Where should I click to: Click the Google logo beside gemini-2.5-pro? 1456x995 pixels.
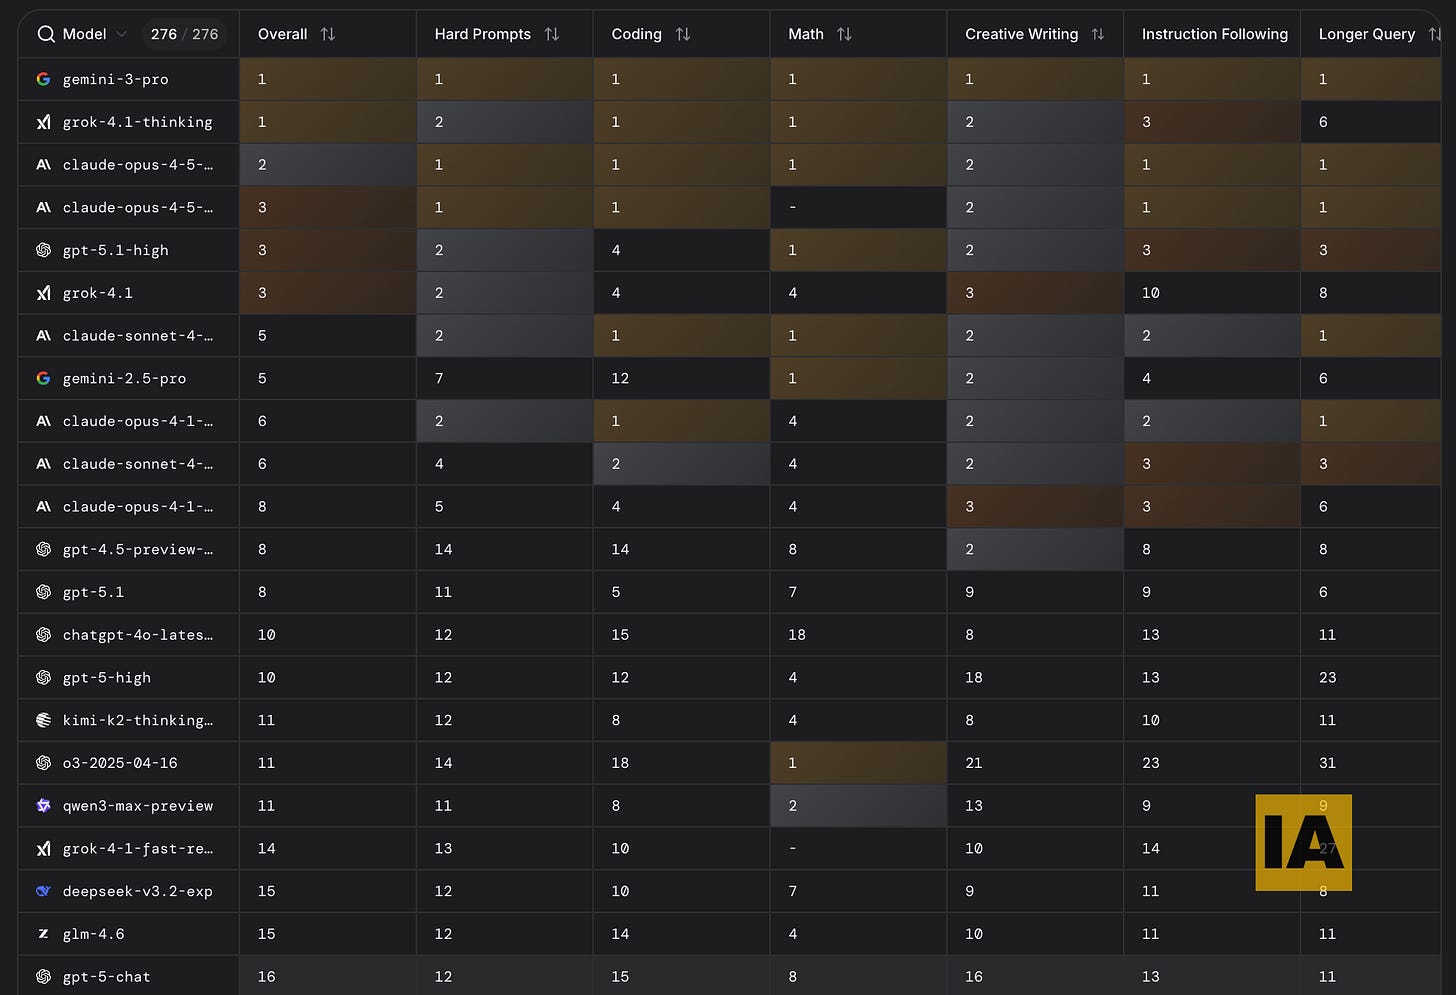43,378
